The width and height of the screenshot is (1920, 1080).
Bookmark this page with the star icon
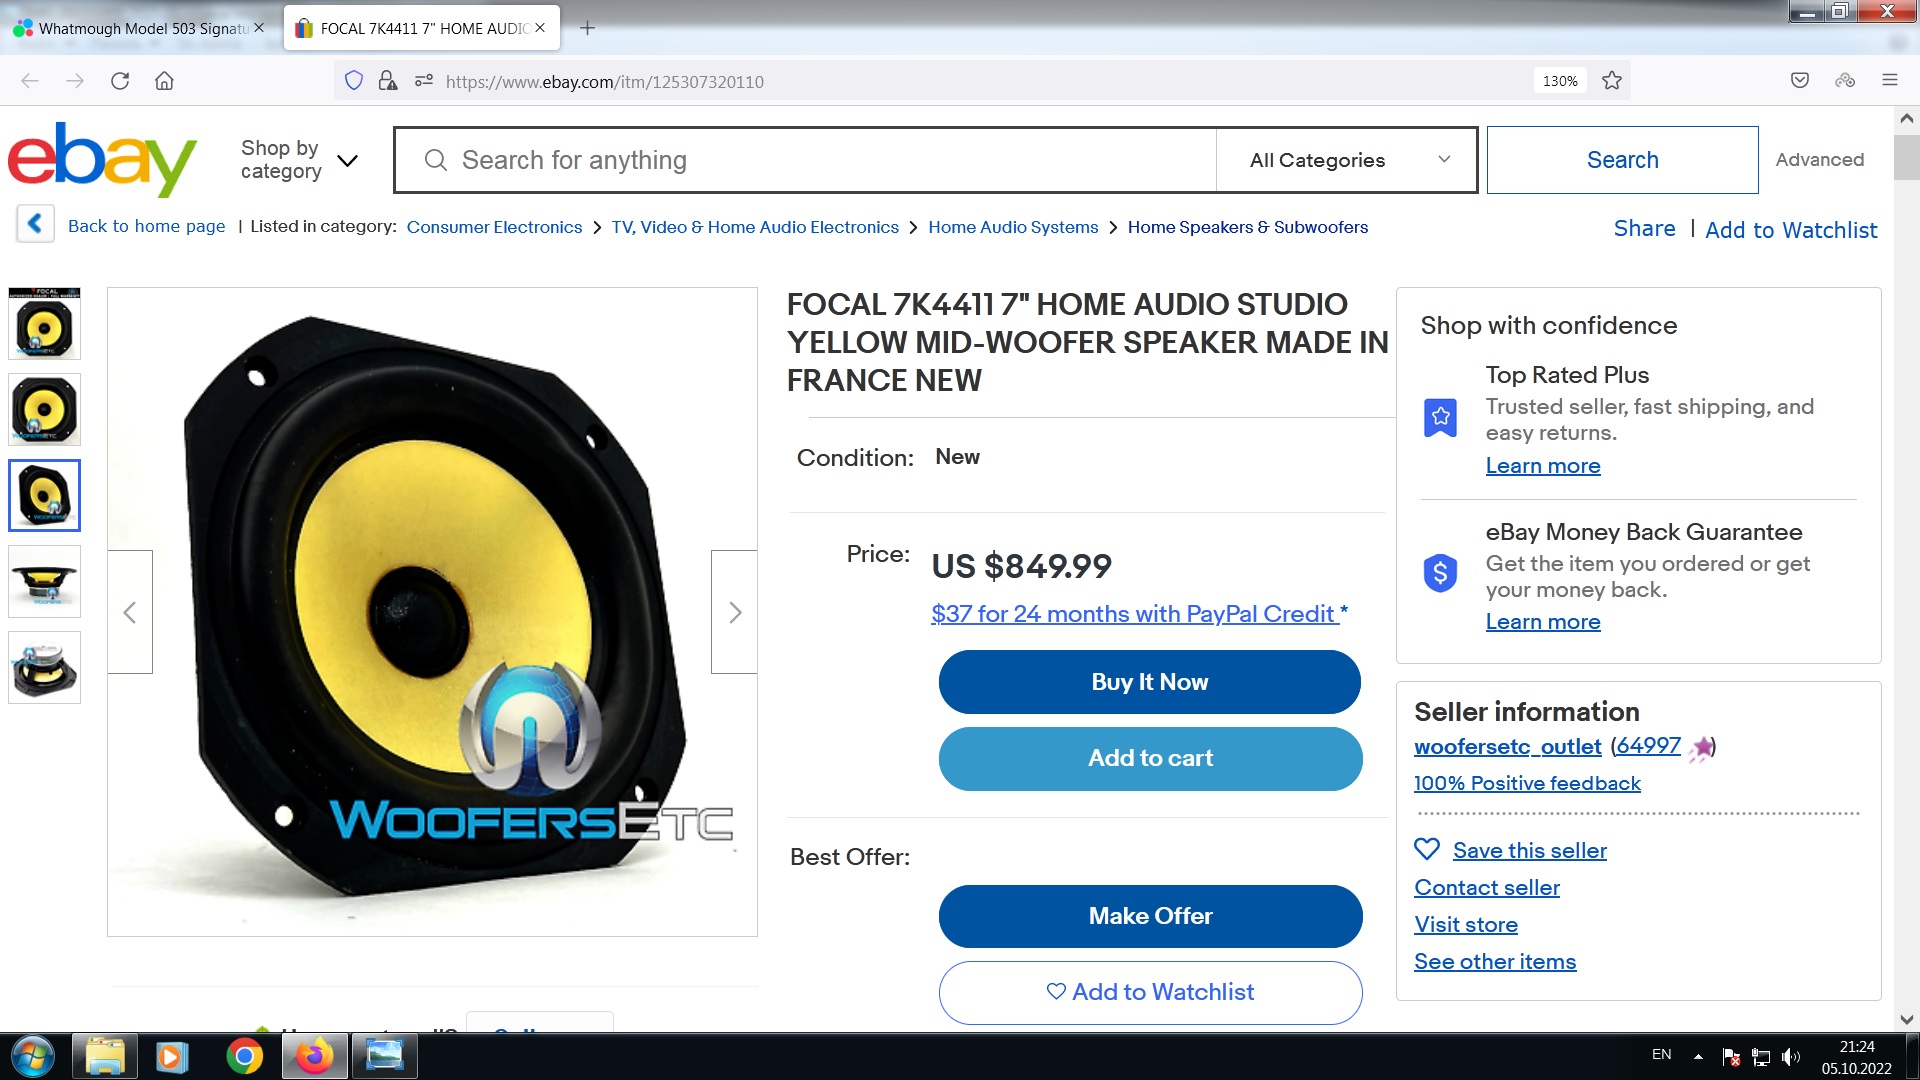[x=1611, y=81]
